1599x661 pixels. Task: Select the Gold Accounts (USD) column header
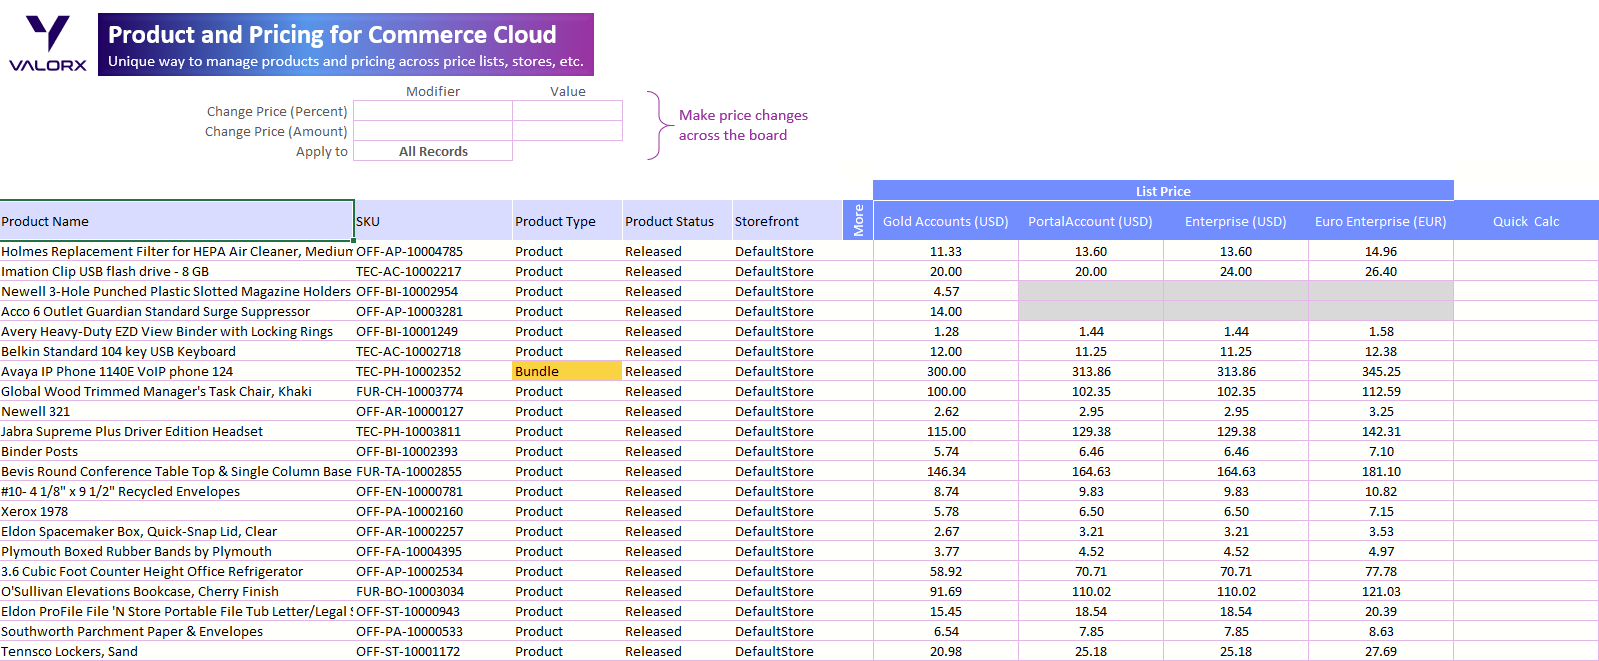coord(946,221)
